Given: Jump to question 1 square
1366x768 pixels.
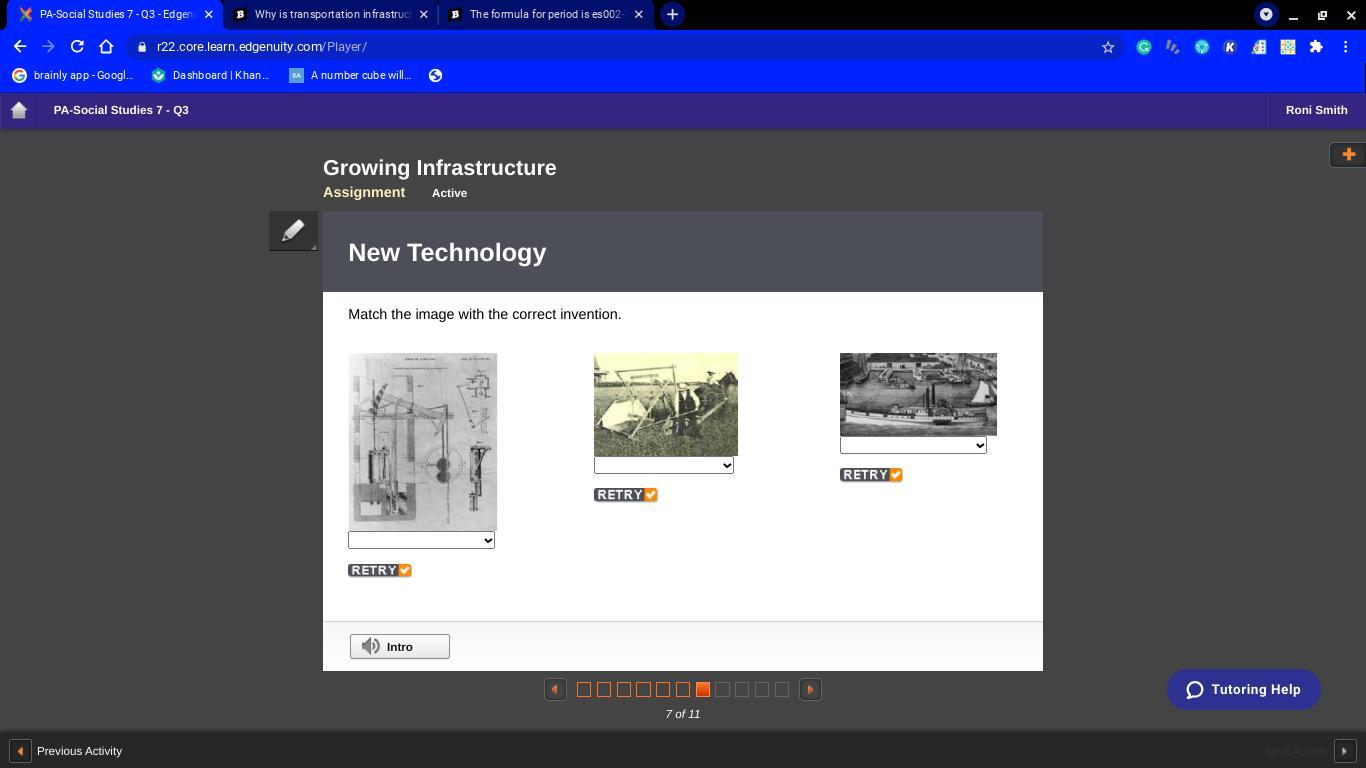Looking at the screenshot, I should click(584, 689).
